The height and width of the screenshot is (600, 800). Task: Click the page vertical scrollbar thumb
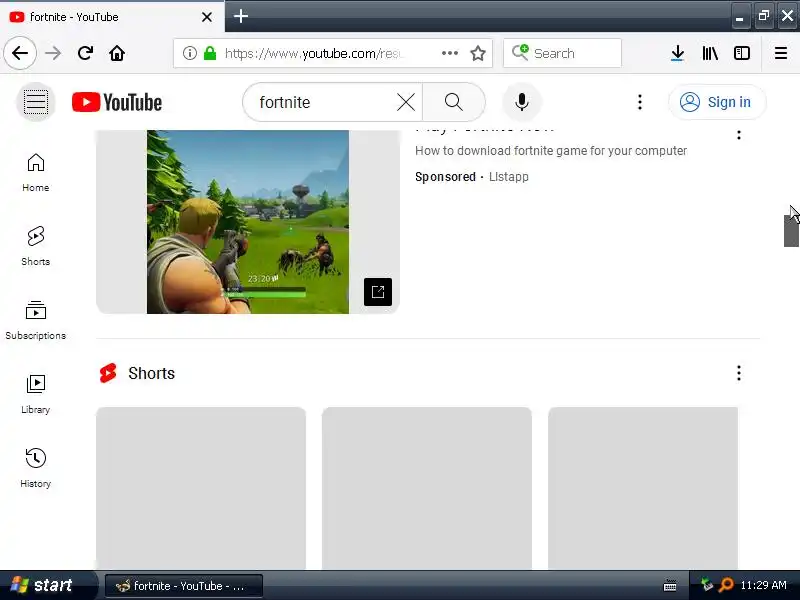pos(791,231)
